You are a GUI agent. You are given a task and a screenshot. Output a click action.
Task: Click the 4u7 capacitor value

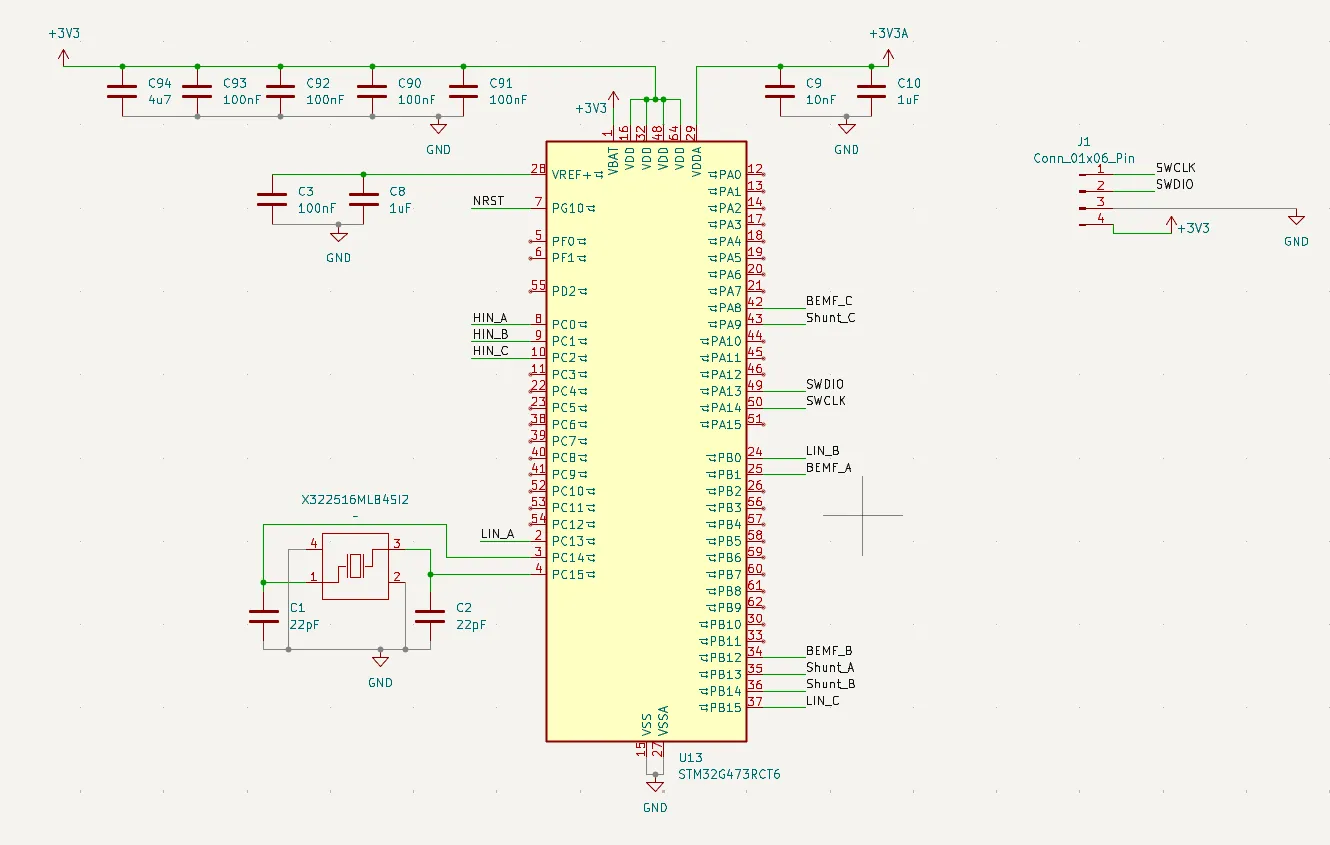160,100
